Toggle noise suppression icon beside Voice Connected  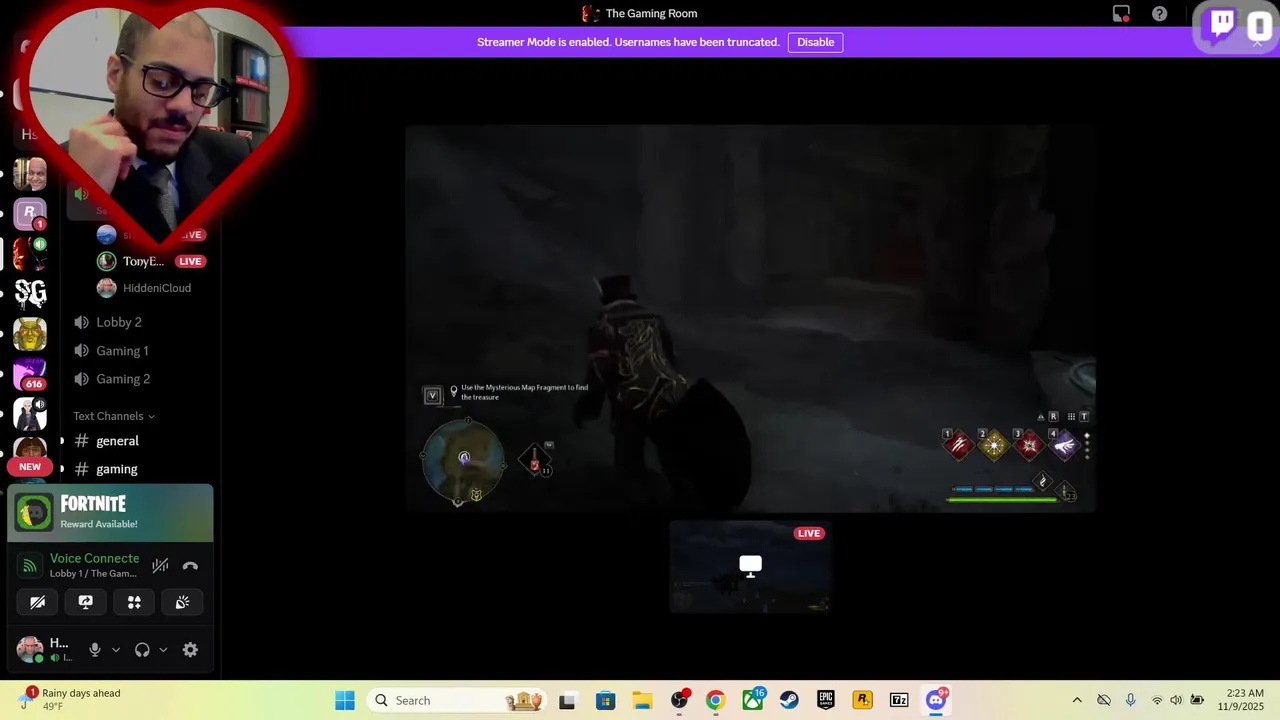point(160,566)
